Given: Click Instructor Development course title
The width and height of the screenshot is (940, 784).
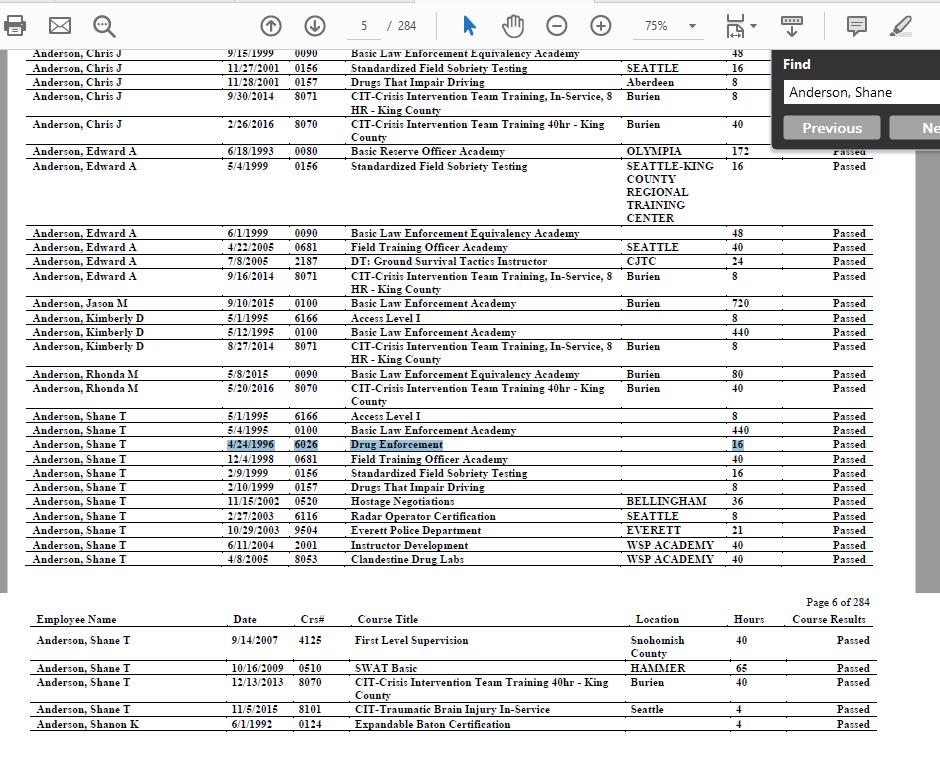Looking at the screenshot, I should (x=409, y=545).
